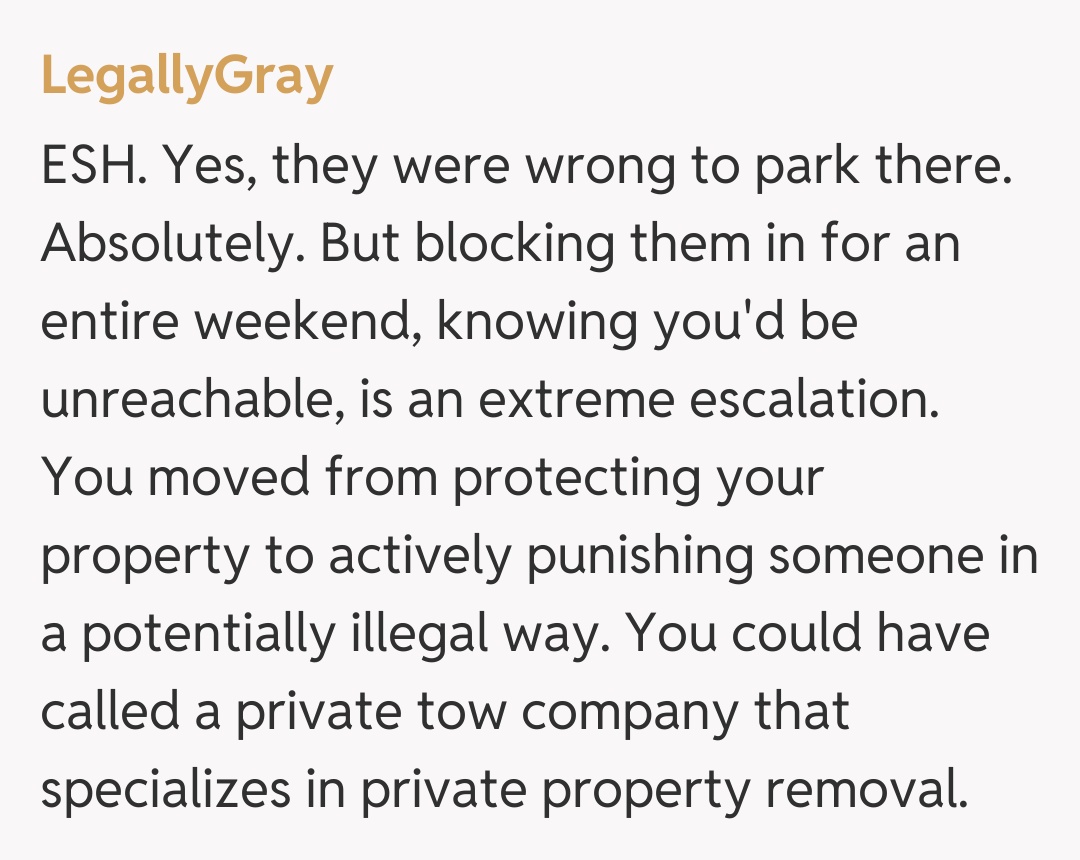The height and width of the screenshot is (860, 1080).
Task: Click the word Absolutely in the comment
Action: coord(168,244)
